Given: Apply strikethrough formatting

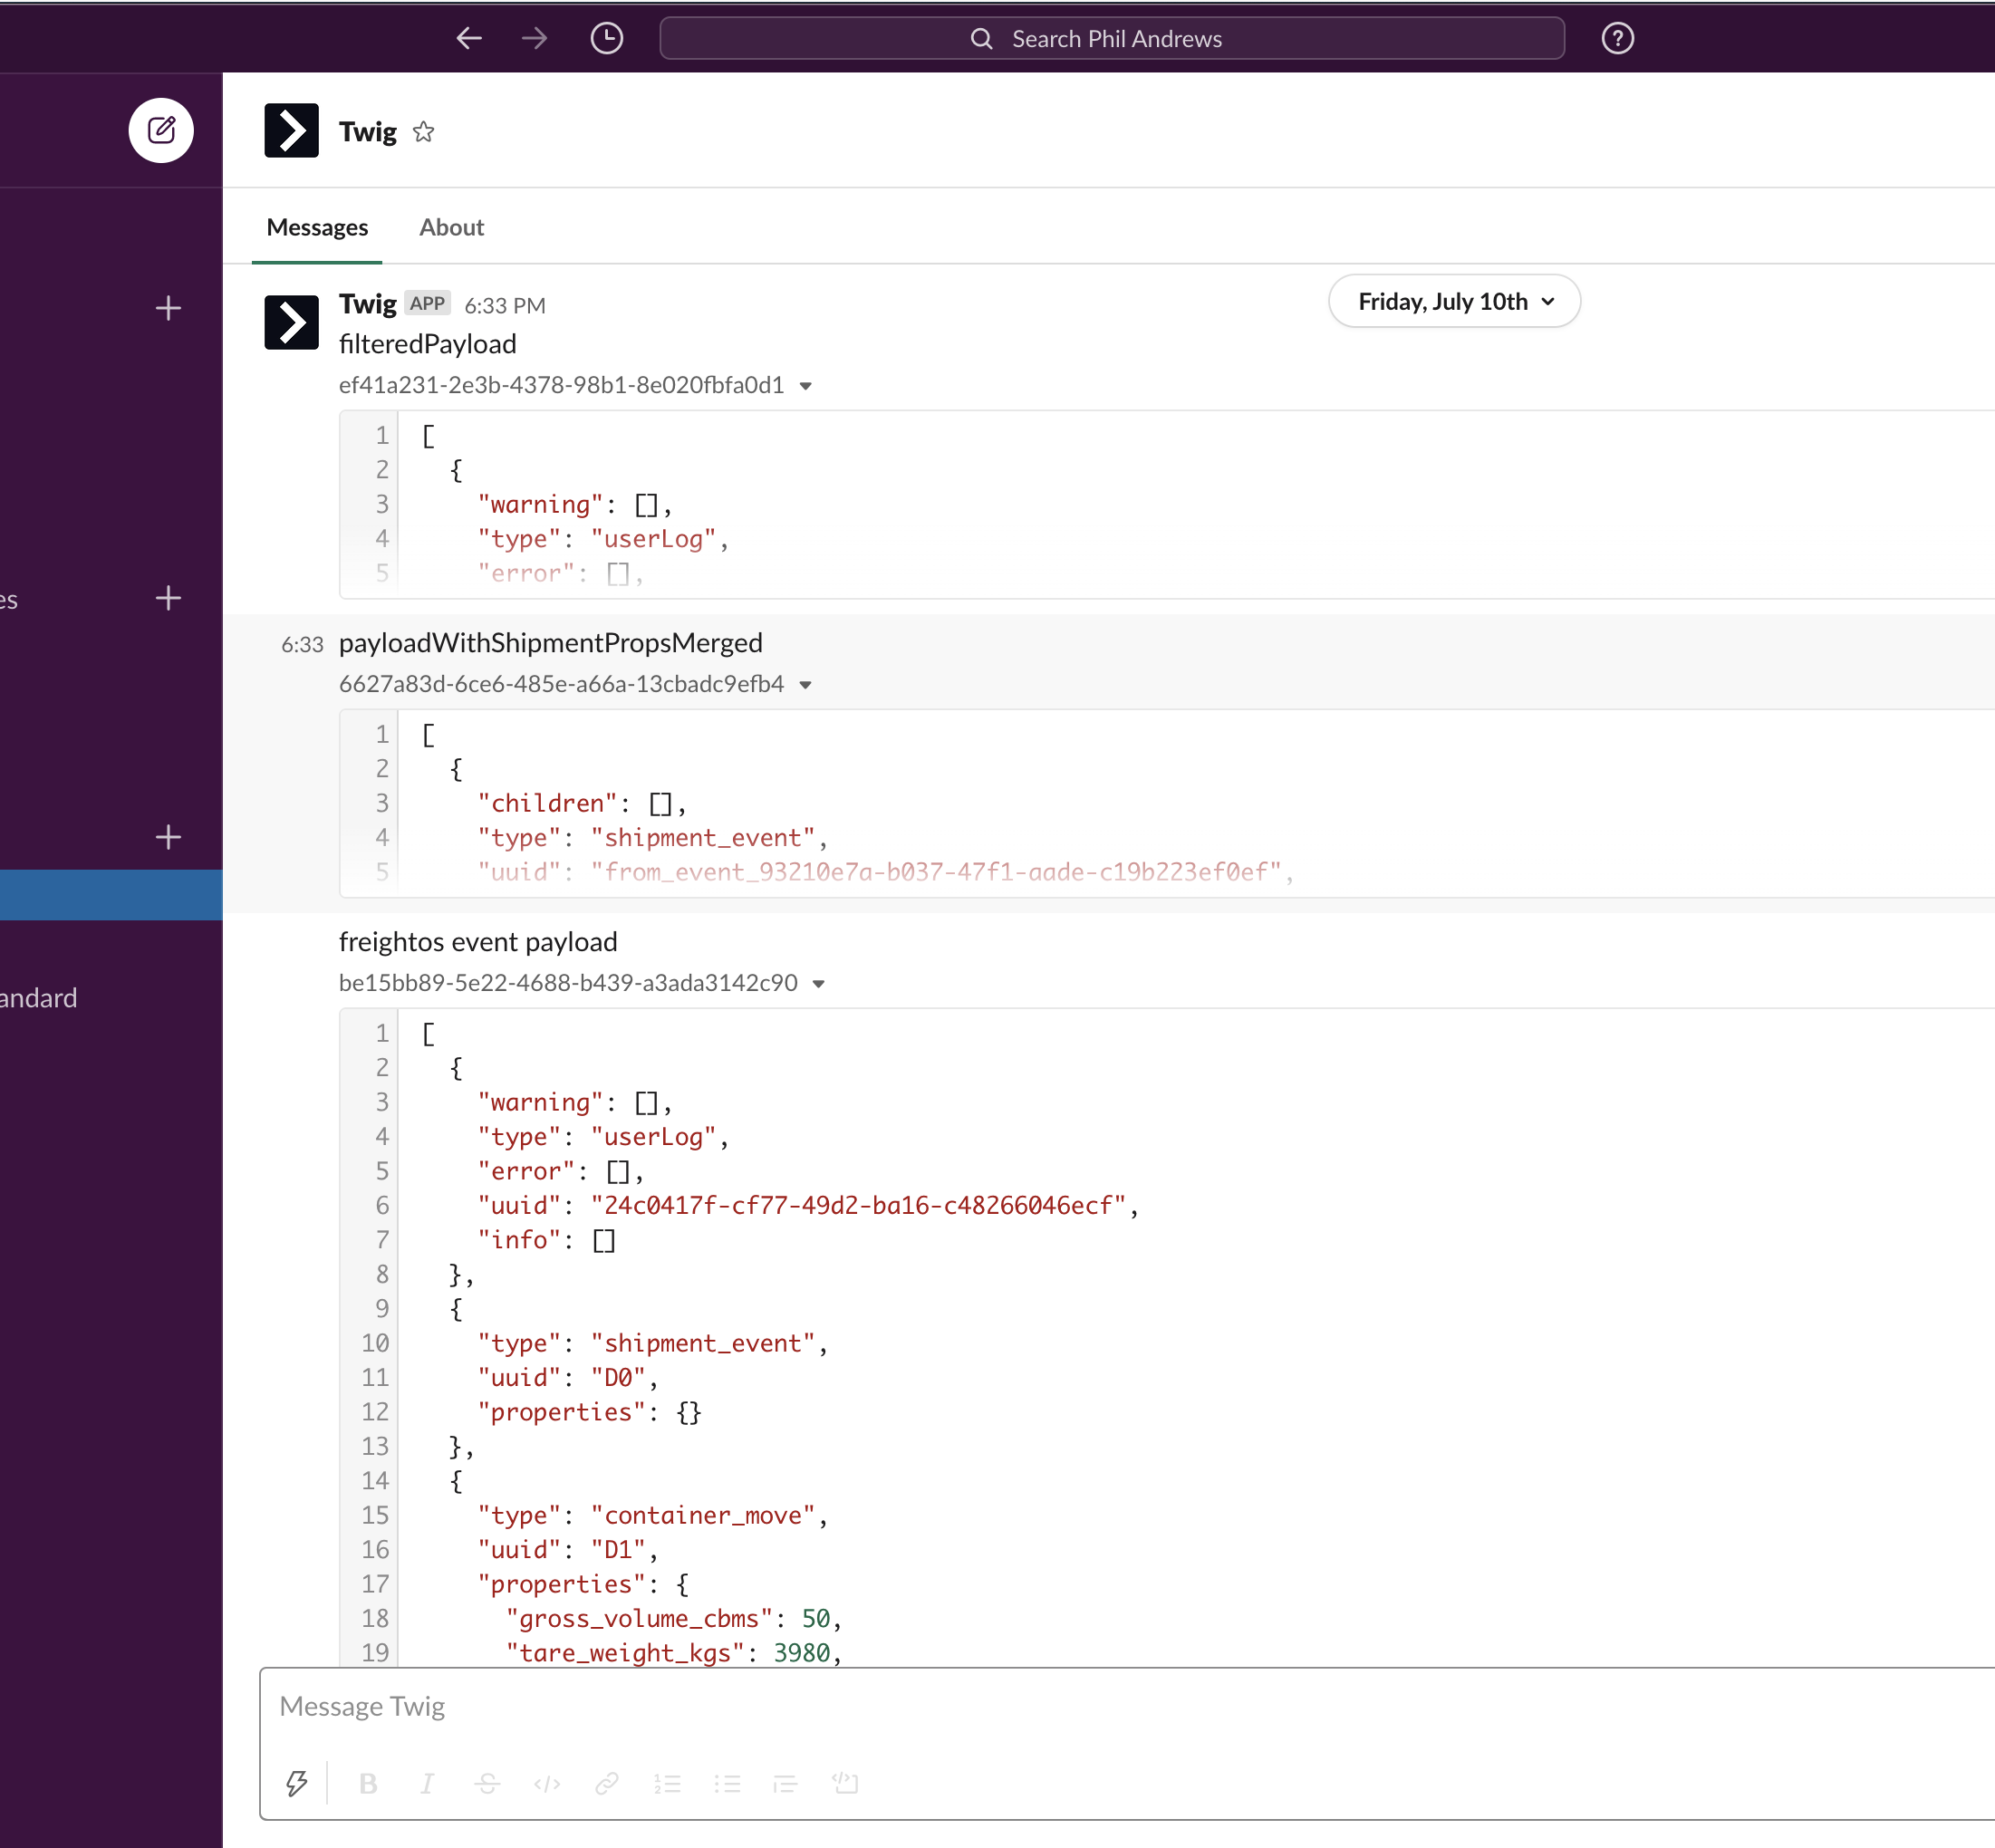Looking at the screenshot, I should click(x=487, y=1783).
